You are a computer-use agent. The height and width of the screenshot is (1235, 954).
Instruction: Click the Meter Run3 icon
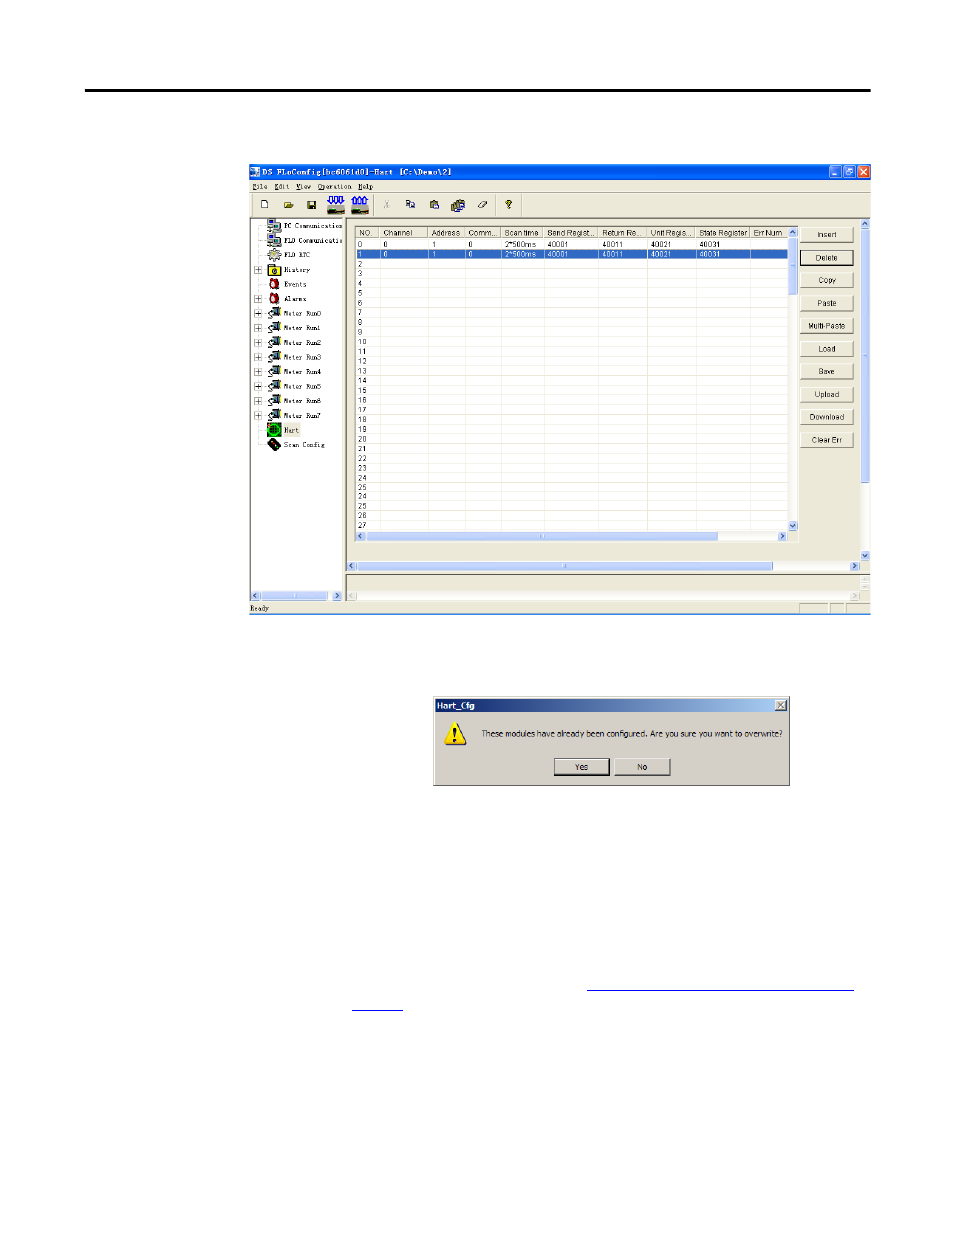coord(274,357)
